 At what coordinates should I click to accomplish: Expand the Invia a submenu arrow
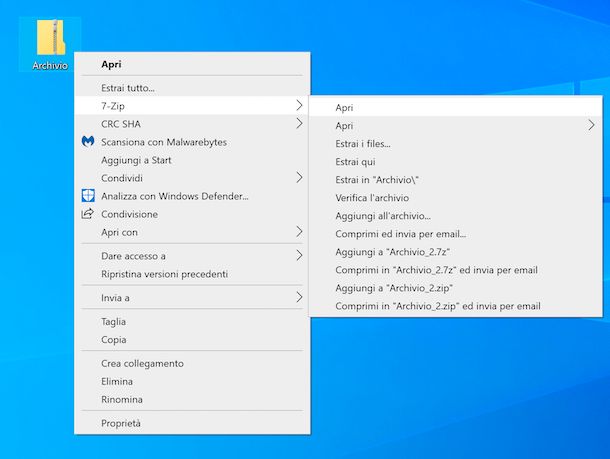pos(299,297)
